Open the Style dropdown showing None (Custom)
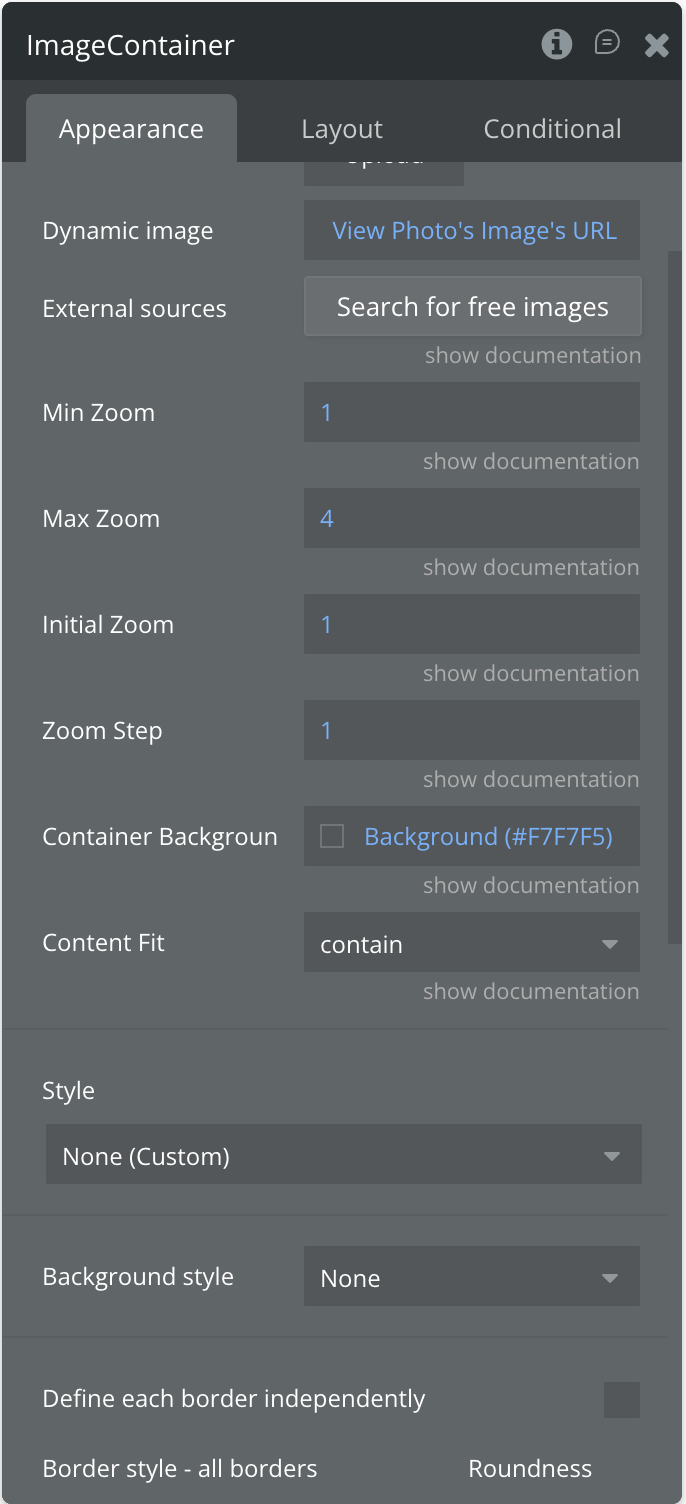 coord(343,1156)
